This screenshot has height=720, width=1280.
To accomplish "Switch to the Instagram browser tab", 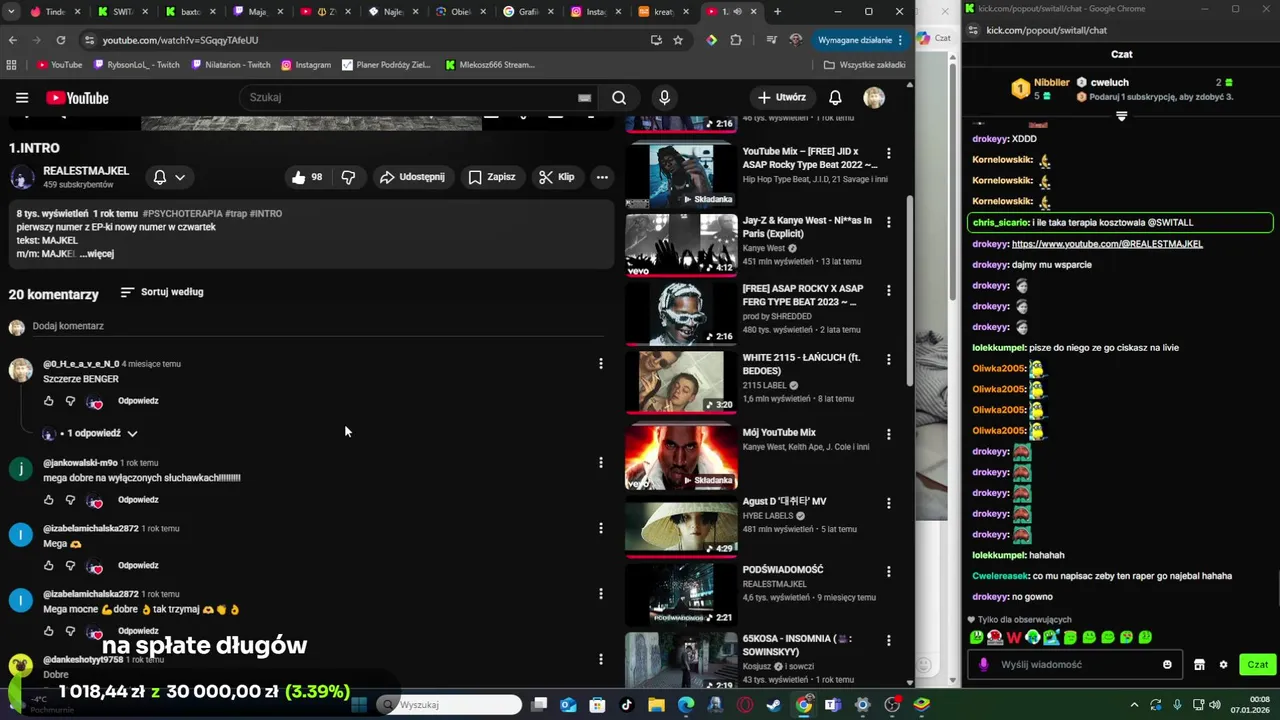I will coord(596,12).
